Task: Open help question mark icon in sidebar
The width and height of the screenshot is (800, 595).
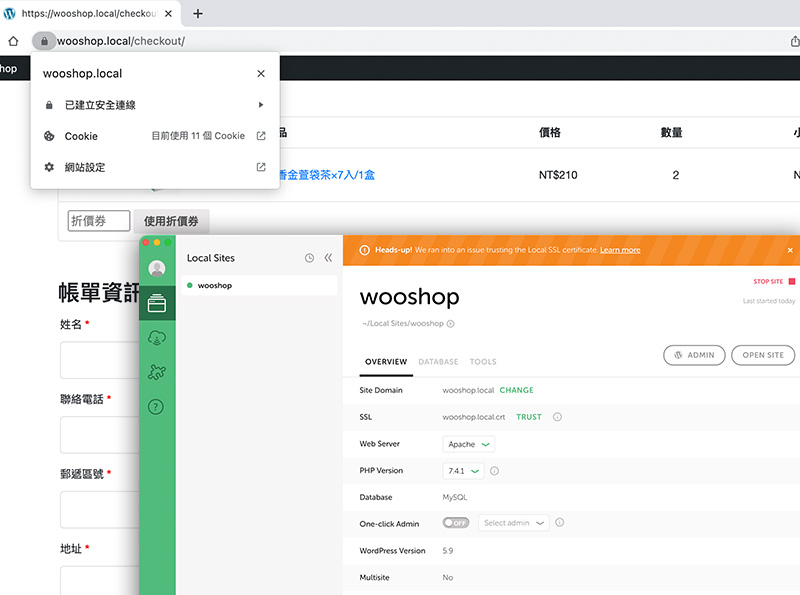Action: (x=156, y=407)
